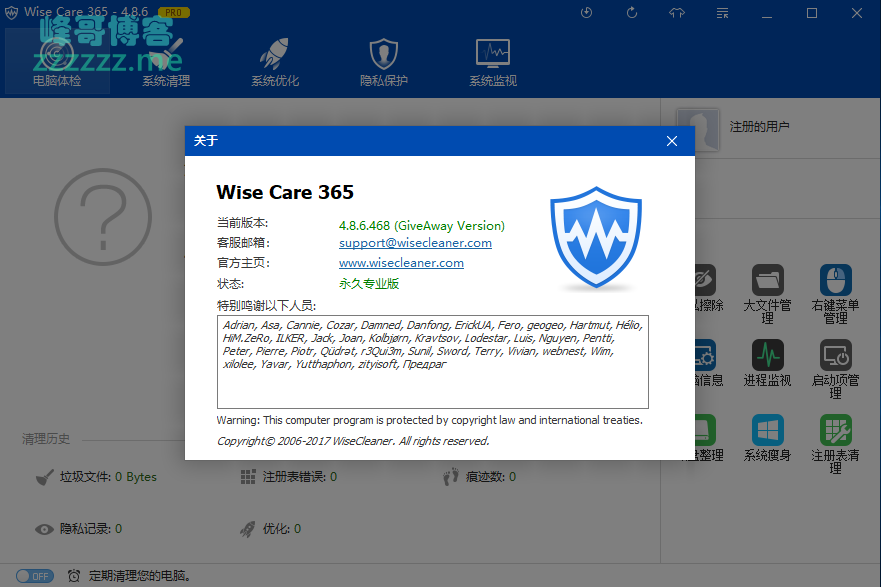The image size is (881, 587).
Task: Open the 系统清理 tab
Action: [166, 61]
